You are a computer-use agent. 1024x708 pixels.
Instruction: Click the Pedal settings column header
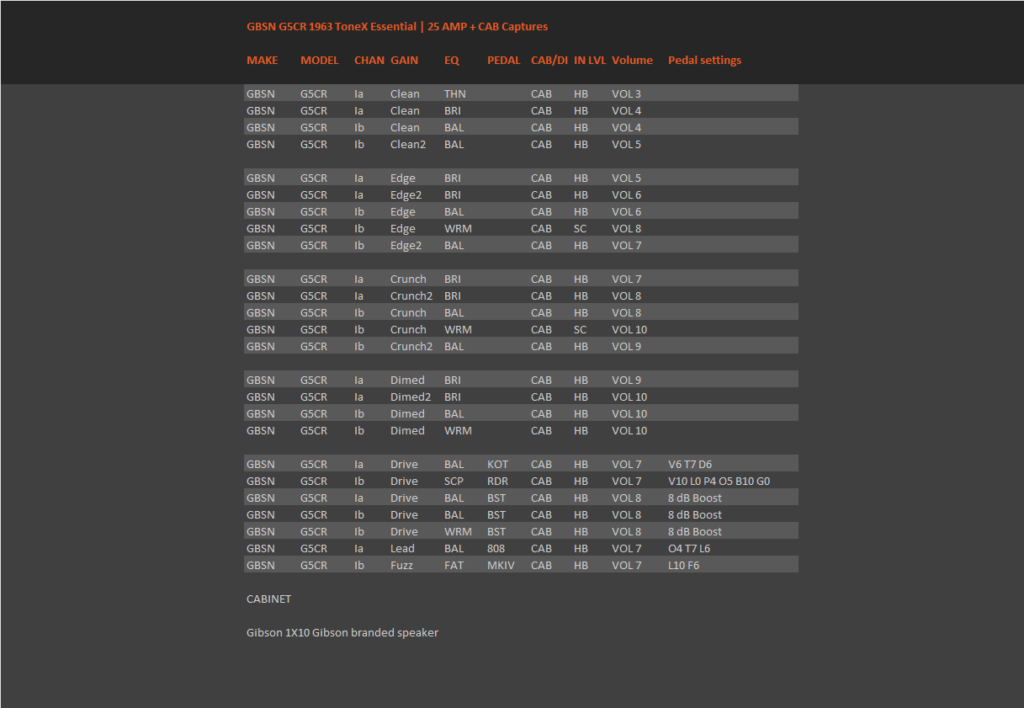tap(705, 60)
